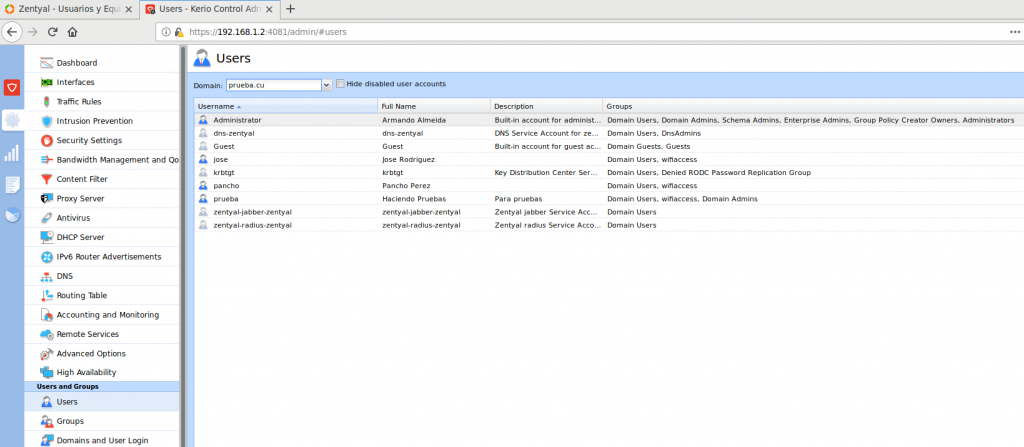The width and height of the screenshot is (1024, 447).
Task: Select the configuration gear in left strip
Action: point(12,120)
